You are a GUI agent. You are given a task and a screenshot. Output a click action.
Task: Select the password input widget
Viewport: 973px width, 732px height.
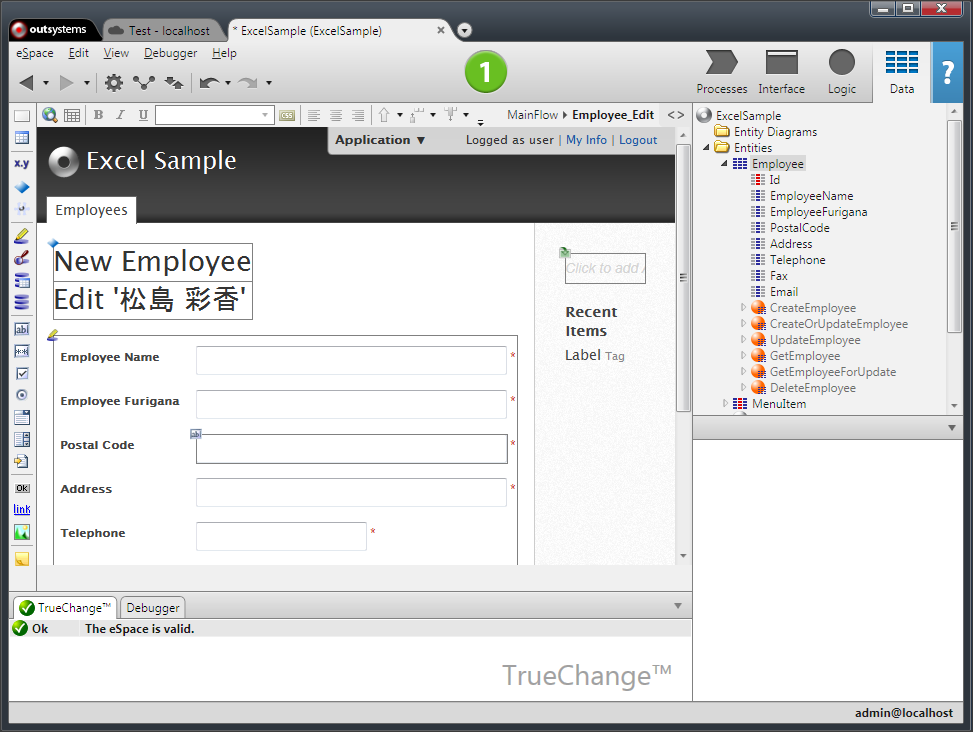coord(22,351)
